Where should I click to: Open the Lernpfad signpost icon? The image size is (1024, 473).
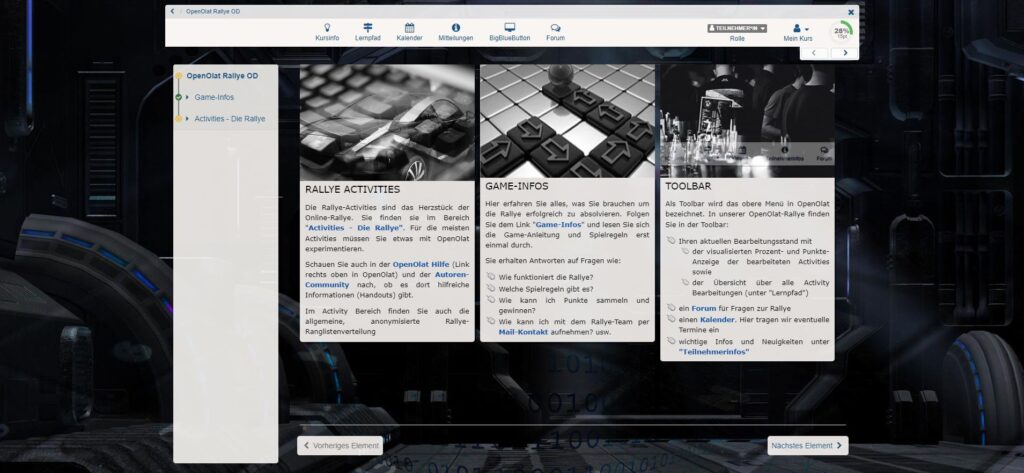click(x=368, y=27)
